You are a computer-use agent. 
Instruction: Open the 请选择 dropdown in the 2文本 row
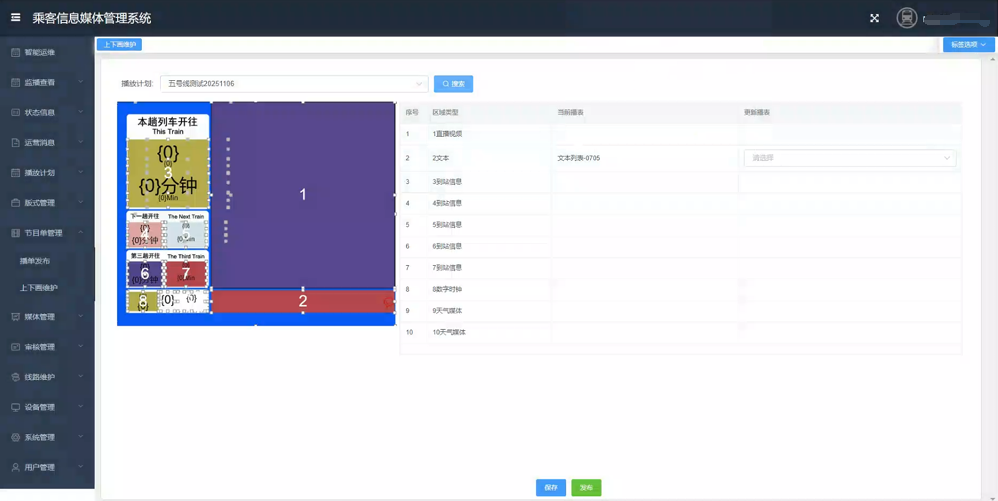pyautogui.click(x=850, y=158)
